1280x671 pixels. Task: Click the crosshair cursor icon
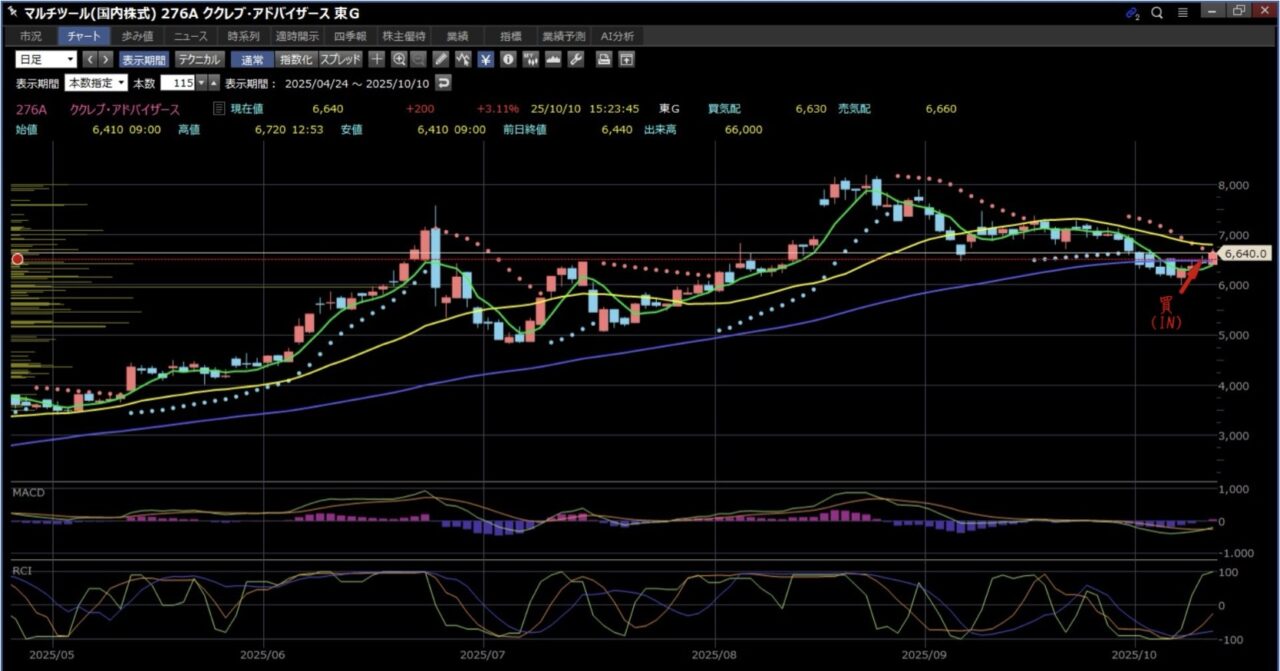(x=377, y=59)
